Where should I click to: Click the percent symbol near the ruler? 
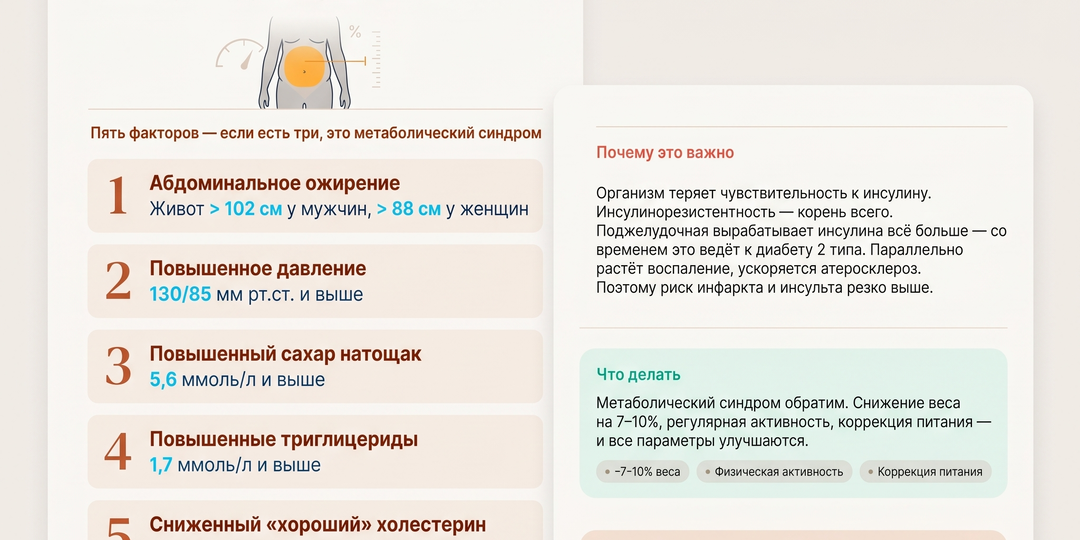coord(355,31)
